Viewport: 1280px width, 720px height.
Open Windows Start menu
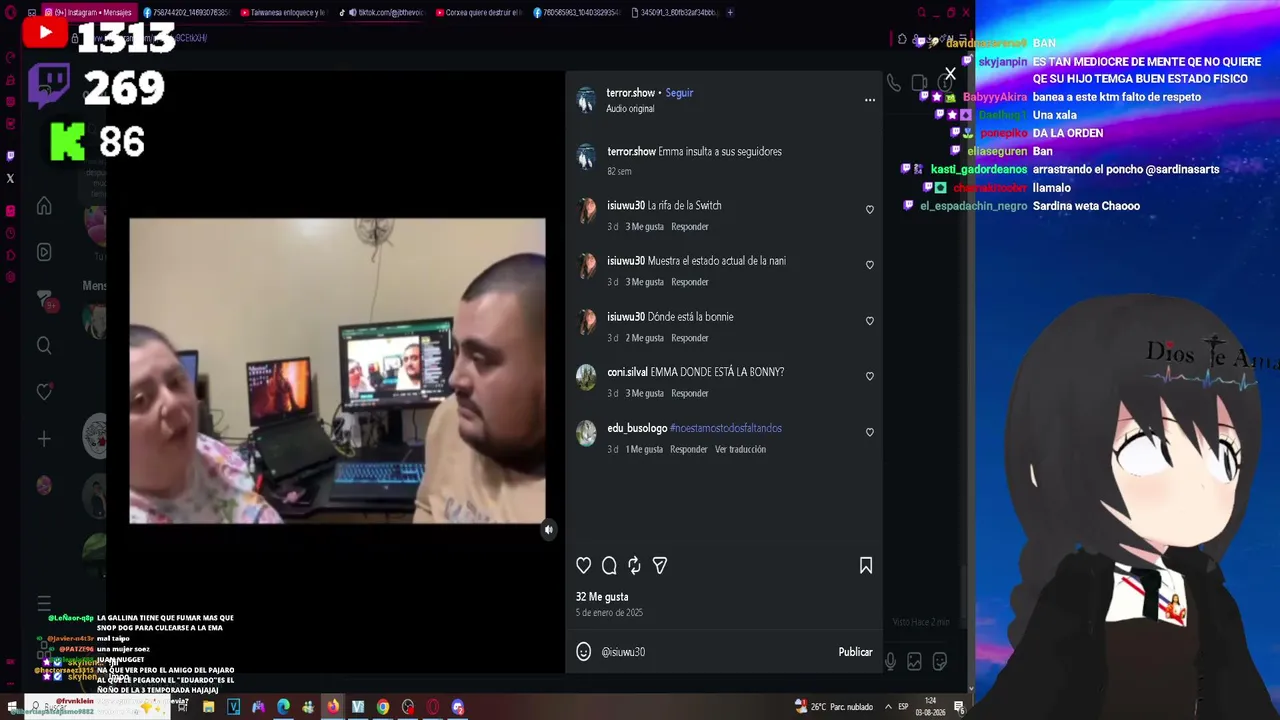pos(11,707)
